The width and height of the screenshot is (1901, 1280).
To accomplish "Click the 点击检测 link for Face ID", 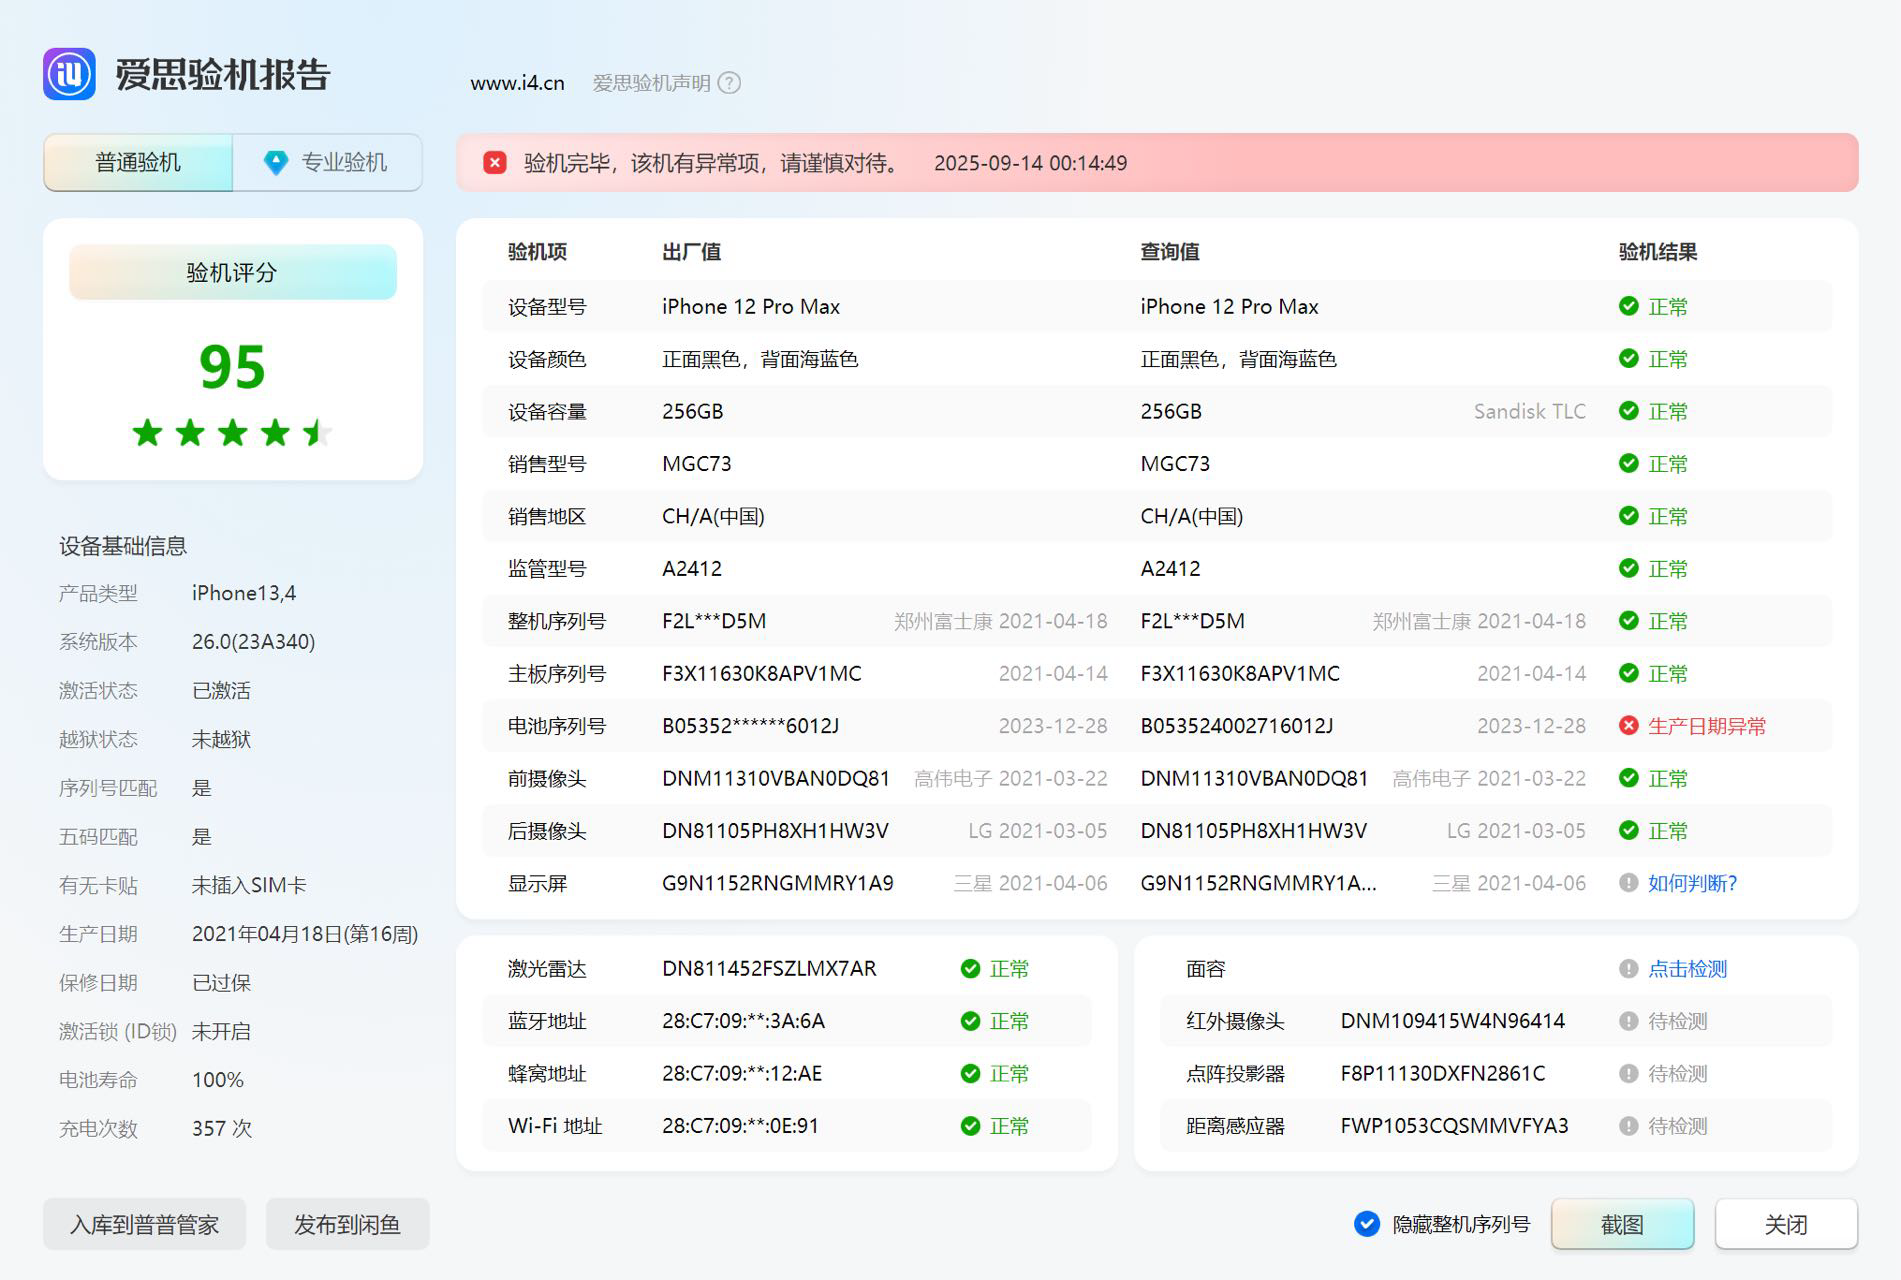I will pyautogui.click(x=1687, y=968).
